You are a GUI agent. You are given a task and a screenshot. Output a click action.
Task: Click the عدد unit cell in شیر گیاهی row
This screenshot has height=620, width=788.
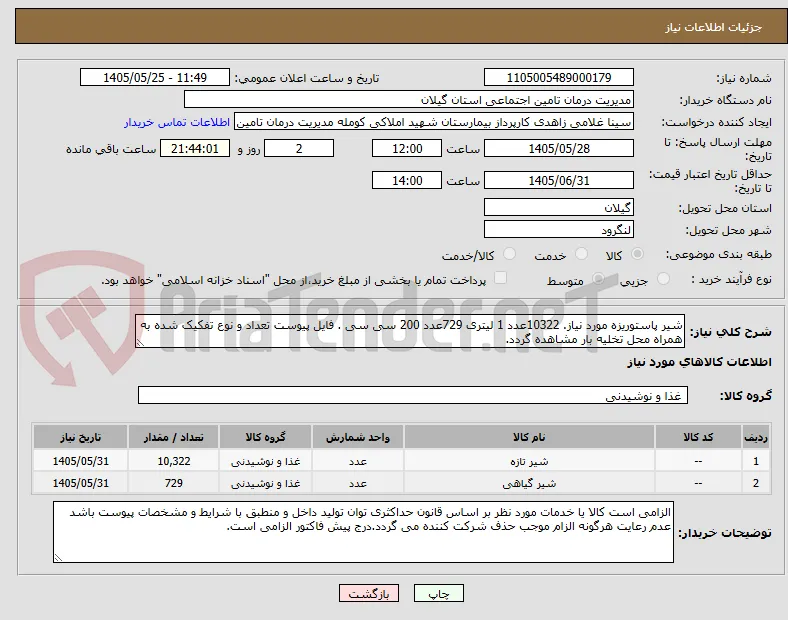[358, 483]
